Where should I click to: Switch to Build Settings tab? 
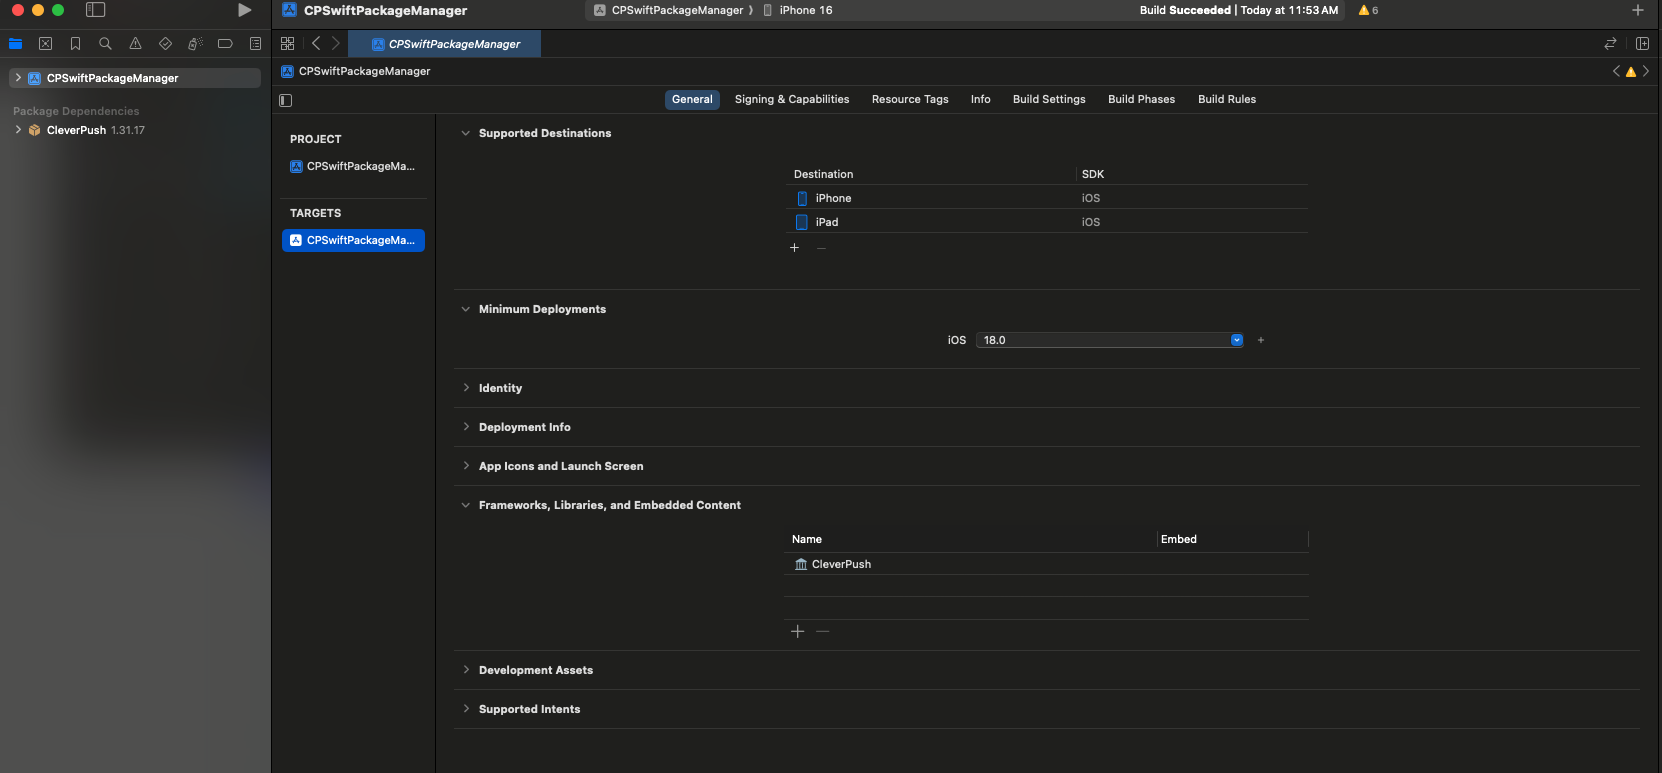coord(1049,99)
